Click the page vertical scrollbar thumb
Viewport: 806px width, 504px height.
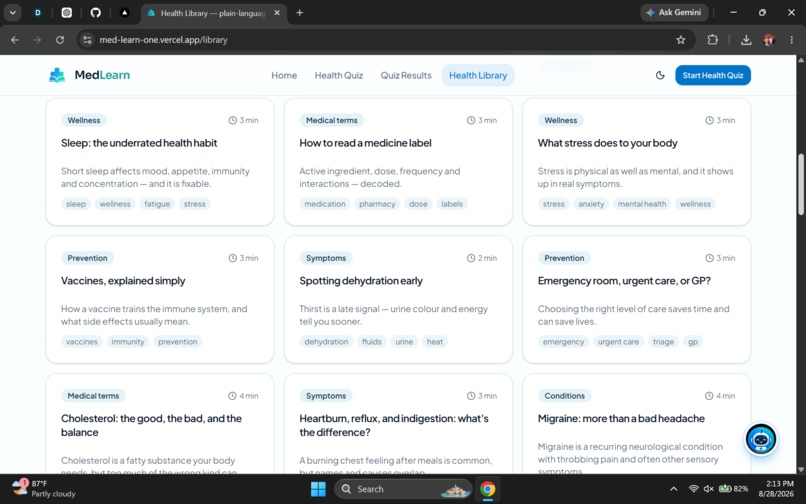(801, 184)
